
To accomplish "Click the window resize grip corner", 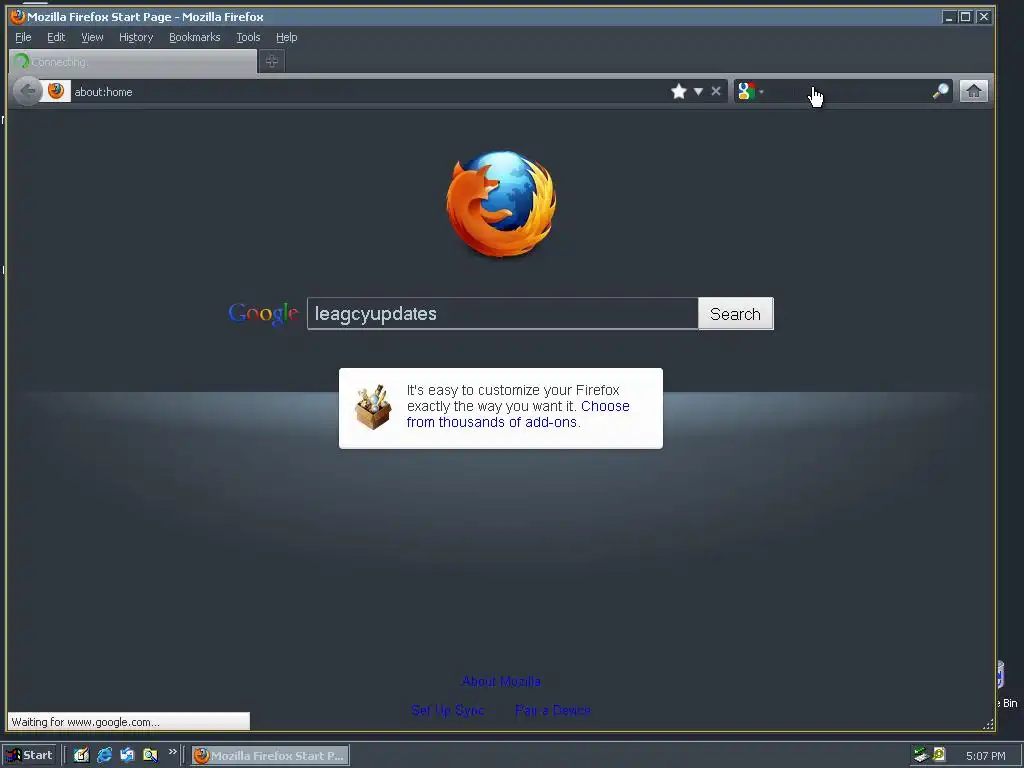I will 988,724.
